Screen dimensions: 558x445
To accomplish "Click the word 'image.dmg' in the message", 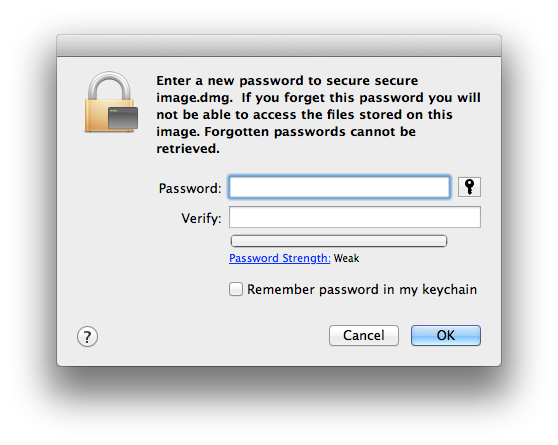I will [x=194, y=98].
